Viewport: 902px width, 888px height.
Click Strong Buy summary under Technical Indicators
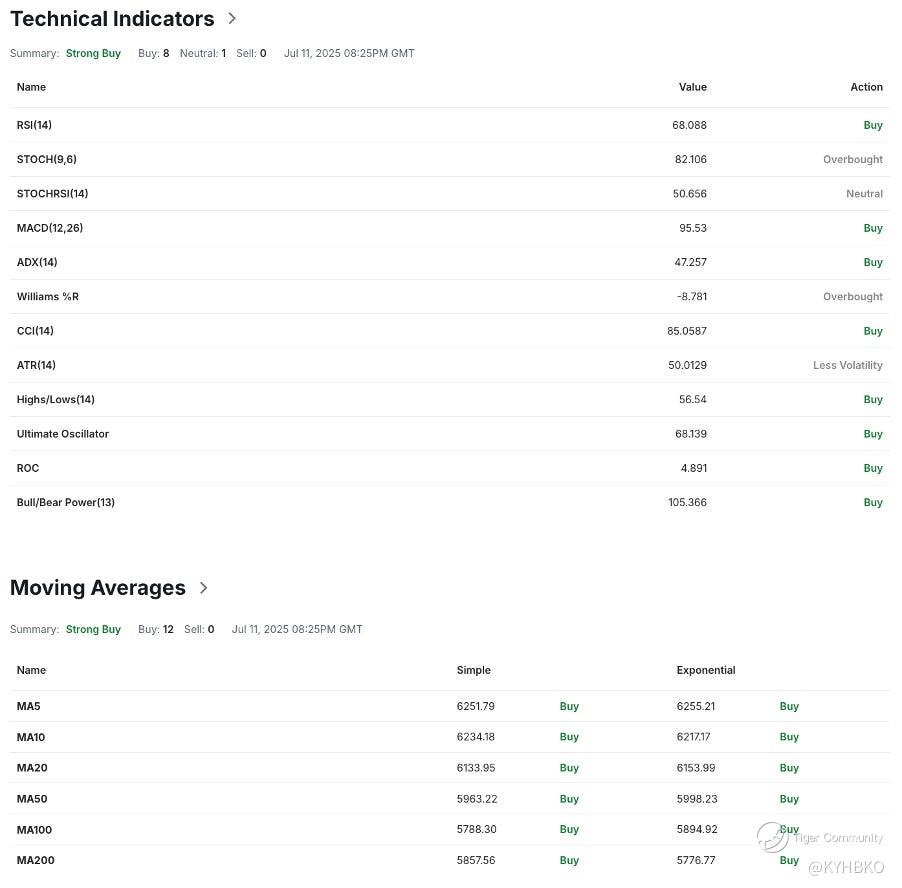93,53
